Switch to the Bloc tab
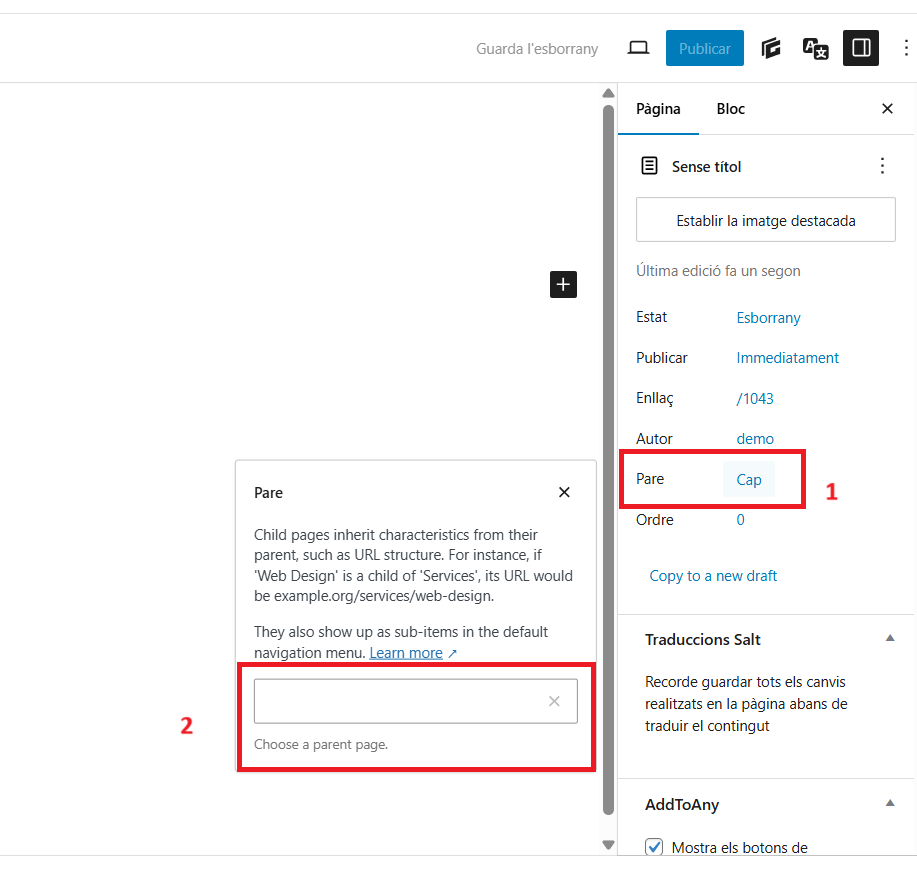 pos(730,109)
